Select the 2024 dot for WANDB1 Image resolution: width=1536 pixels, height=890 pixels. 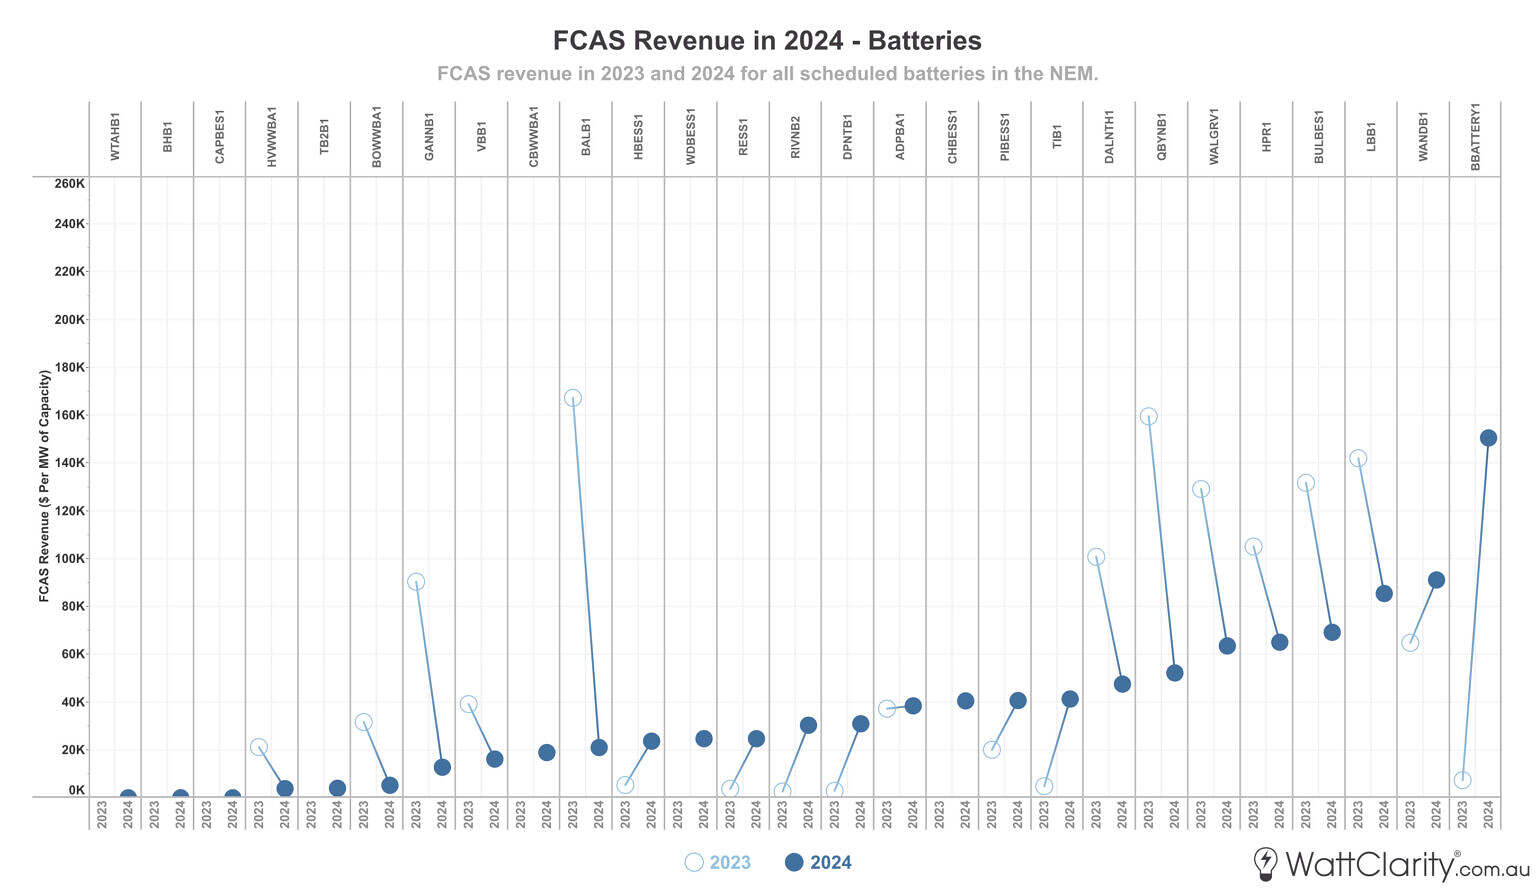(1437, 579)
